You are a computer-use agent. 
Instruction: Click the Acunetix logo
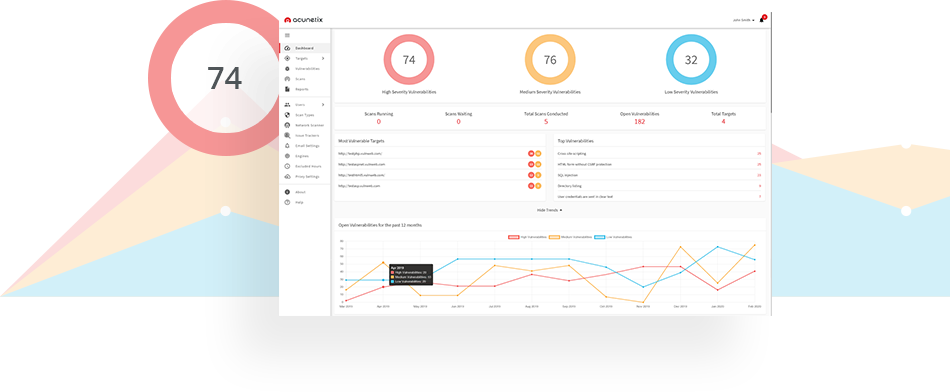(304, 20)
